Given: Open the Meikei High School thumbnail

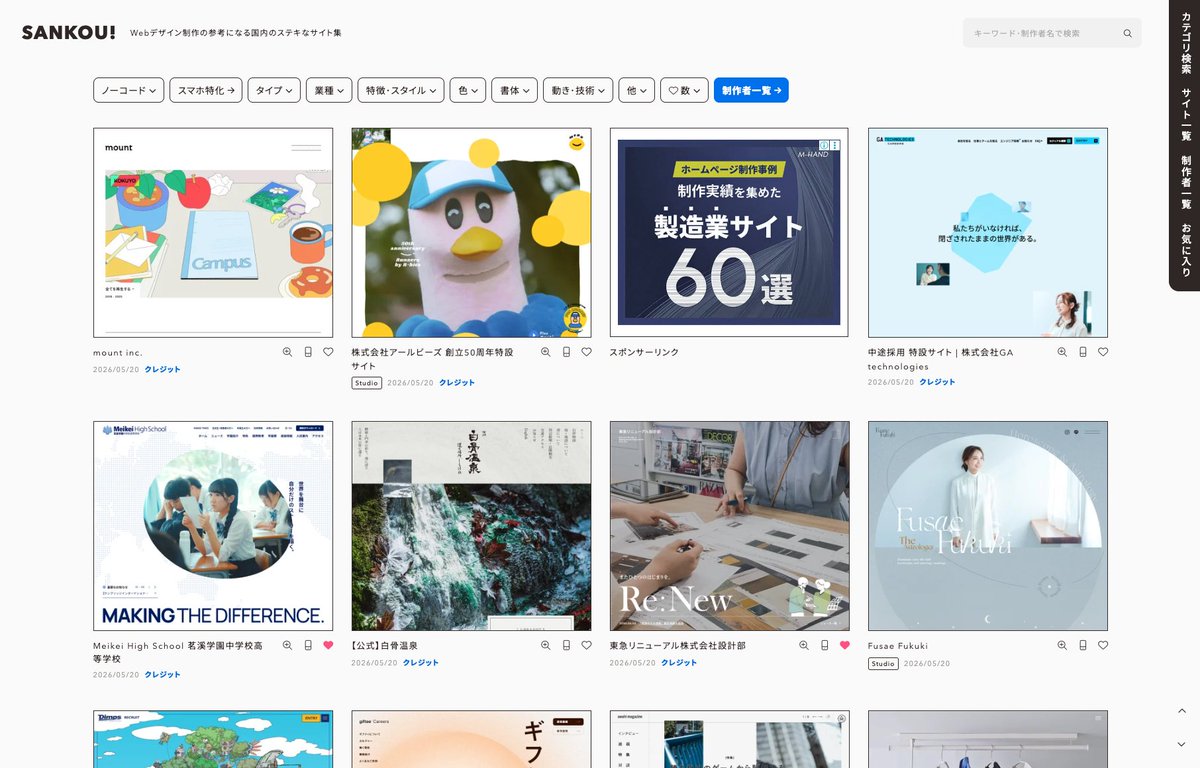Looking at the screenshot, I should [213, 526].
